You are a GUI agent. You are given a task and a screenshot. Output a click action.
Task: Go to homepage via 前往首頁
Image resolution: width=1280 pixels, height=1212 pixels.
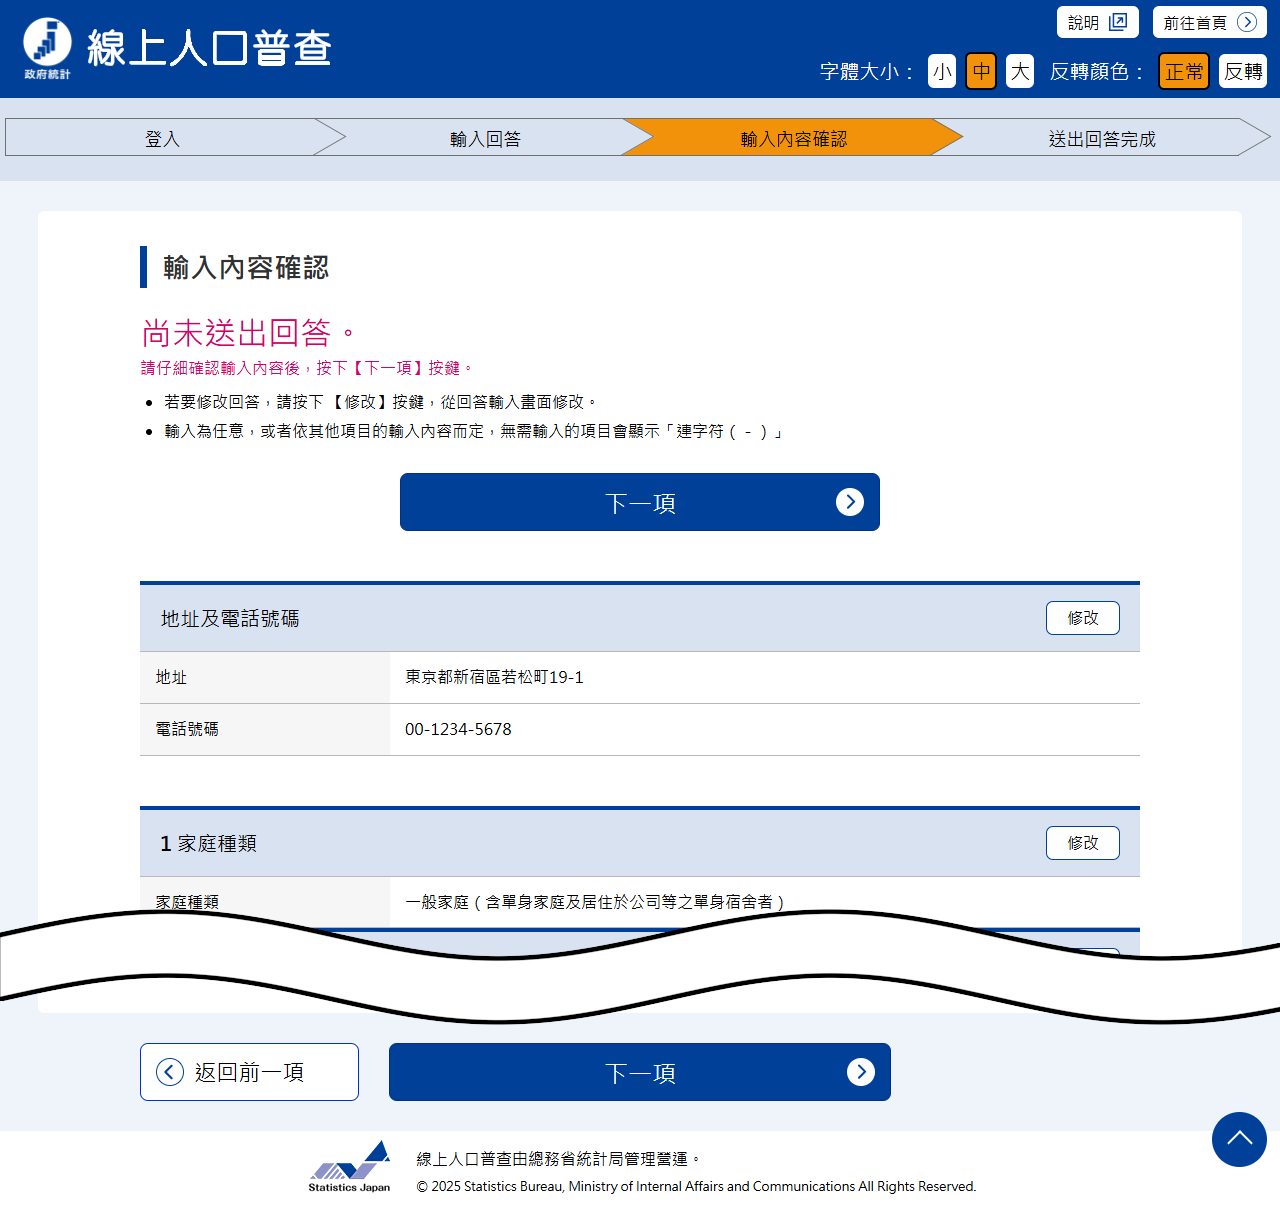click(1209, 22)
